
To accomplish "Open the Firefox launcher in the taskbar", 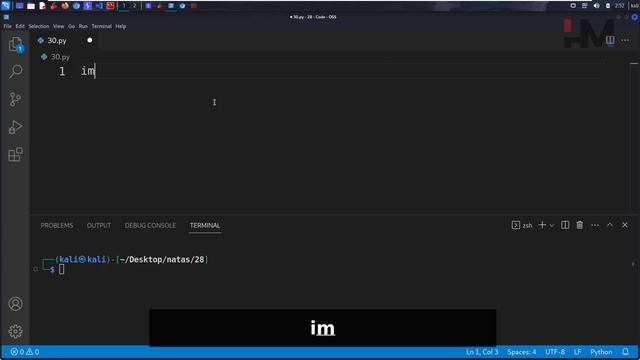I will click(65, 6).
